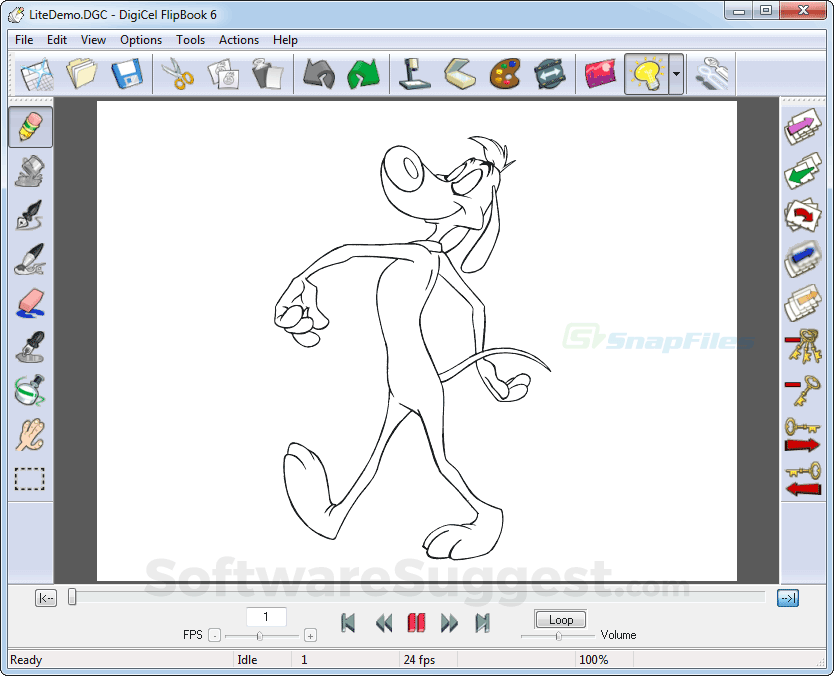Stop playback with the red pause button
834x676 pixels.
[417, 622]
